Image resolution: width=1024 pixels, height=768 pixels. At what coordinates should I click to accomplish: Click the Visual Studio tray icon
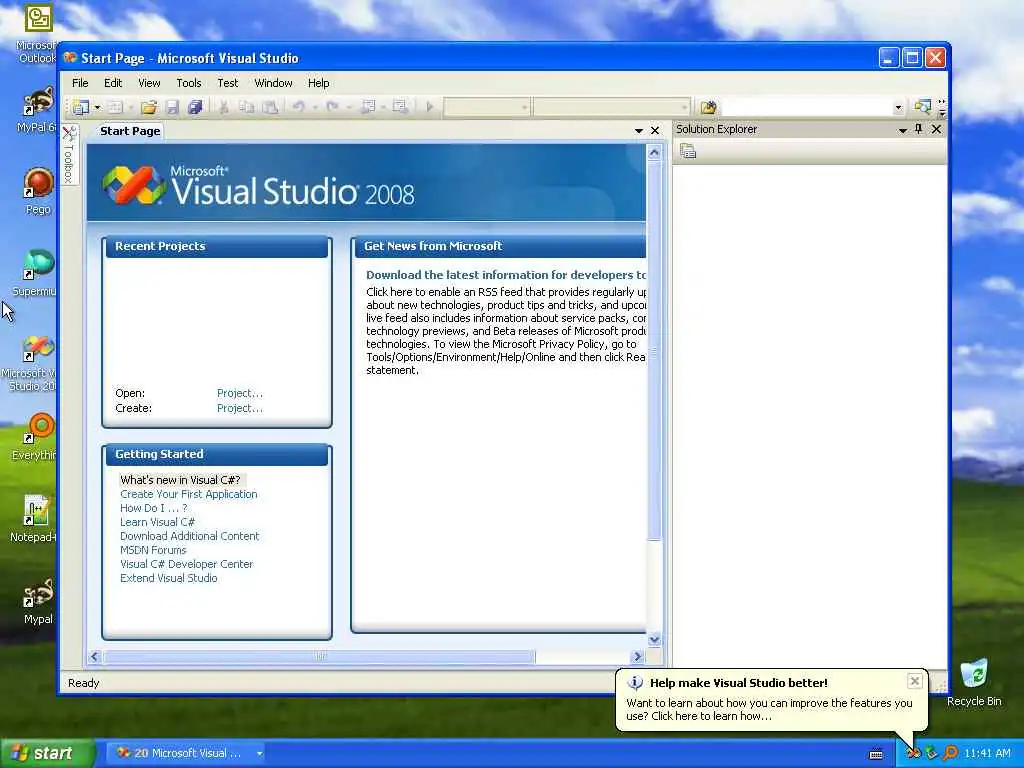click(x=914, y=753)
